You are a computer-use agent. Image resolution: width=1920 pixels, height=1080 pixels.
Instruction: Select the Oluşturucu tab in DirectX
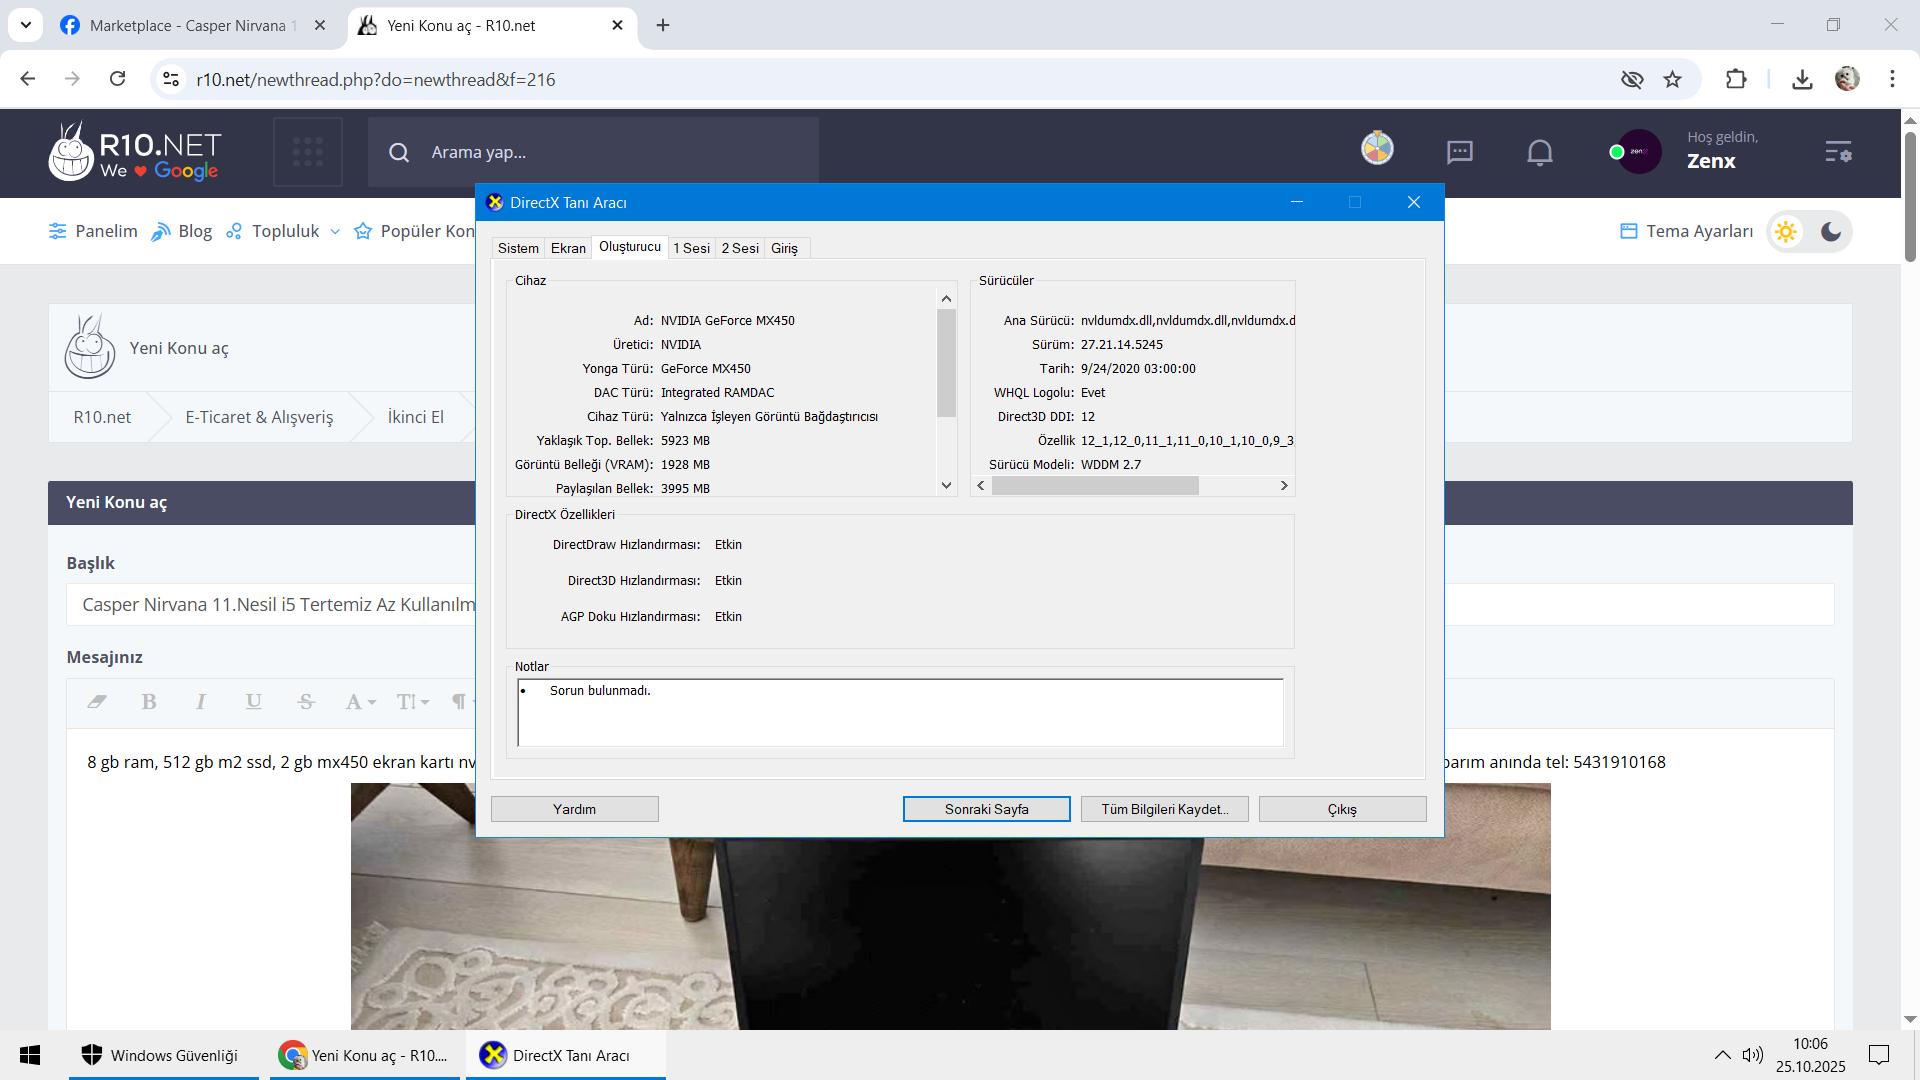(x=630, y=247)
